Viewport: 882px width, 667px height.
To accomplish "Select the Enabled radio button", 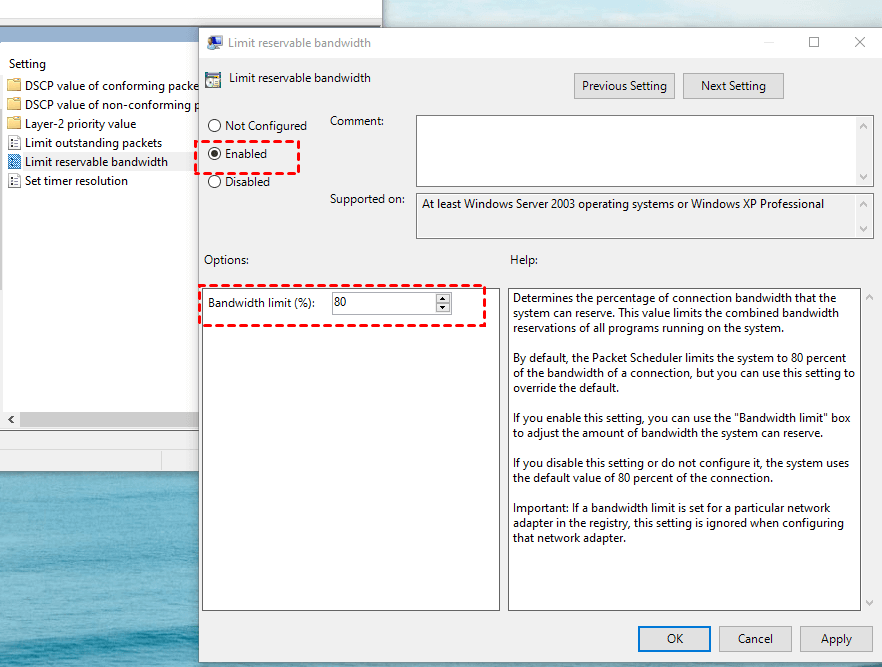I will (214, 154).
